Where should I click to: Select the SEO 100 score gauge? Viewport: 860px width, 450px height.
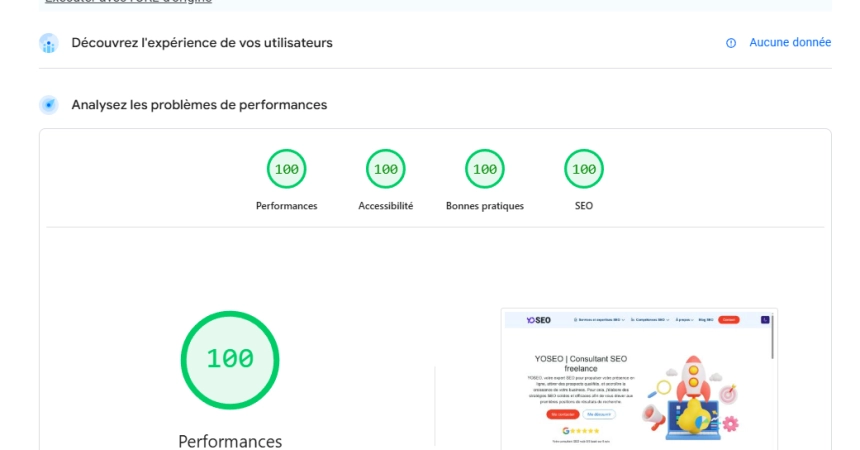584,168
